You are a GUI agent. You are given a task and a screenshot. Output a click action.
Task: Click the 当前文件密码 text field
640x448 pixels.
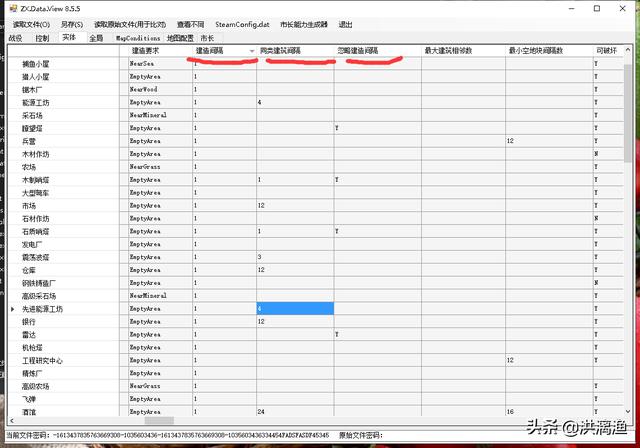200,435
